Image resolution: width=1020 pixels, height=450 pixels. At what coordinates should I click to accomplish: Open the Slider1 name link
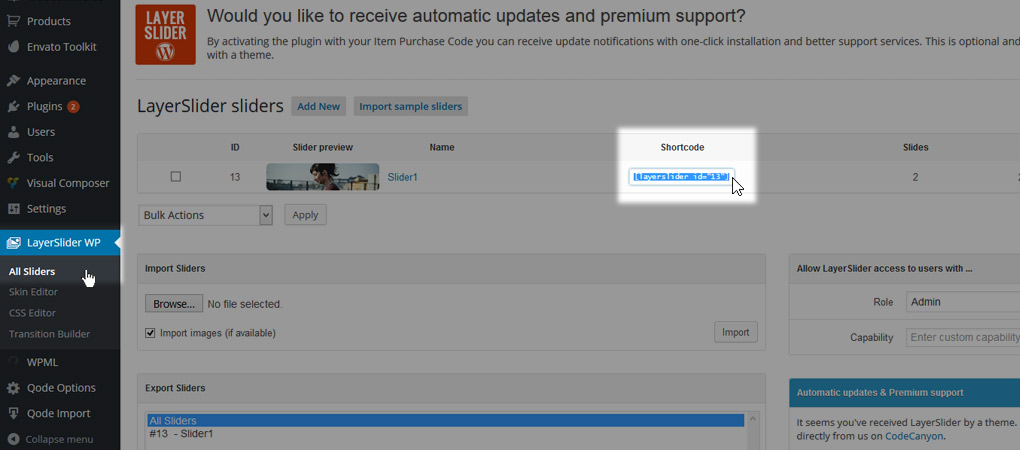(403, 176)
